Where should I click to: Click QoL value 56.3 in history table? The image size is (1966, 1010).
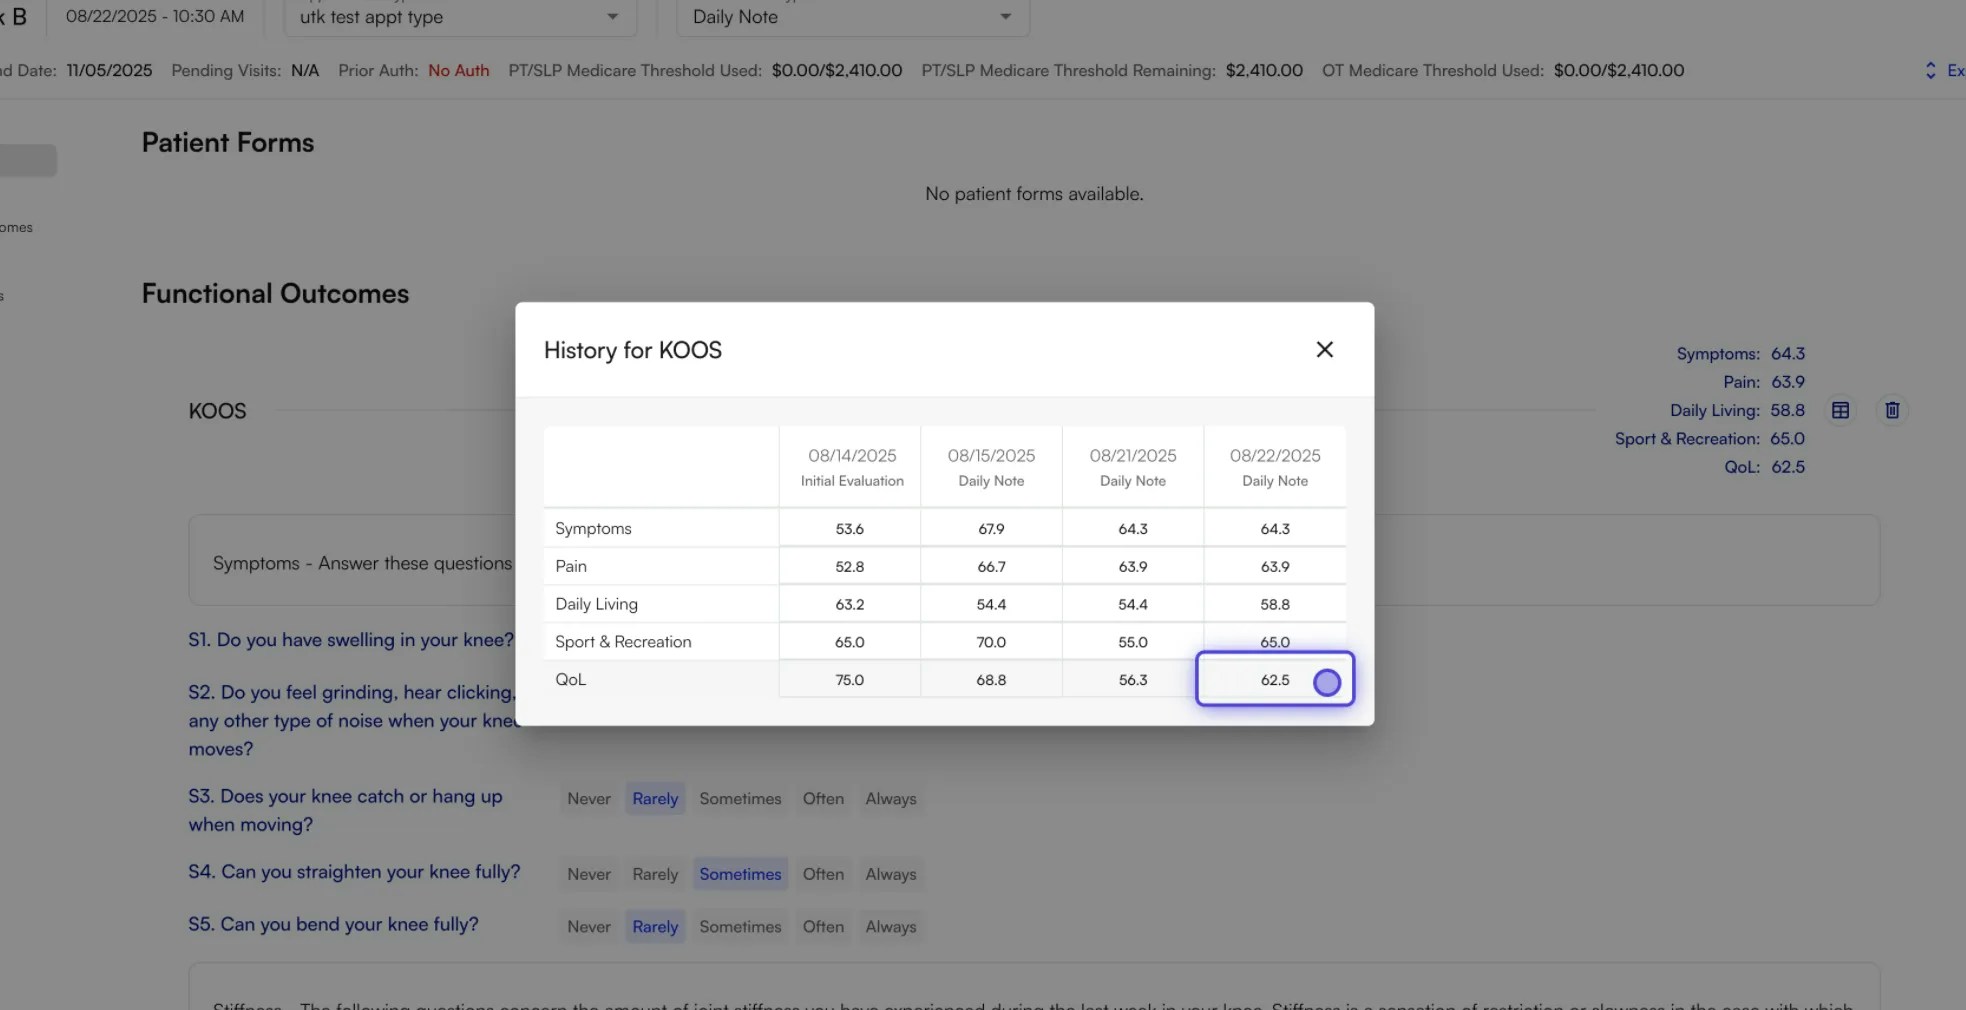1133,680
